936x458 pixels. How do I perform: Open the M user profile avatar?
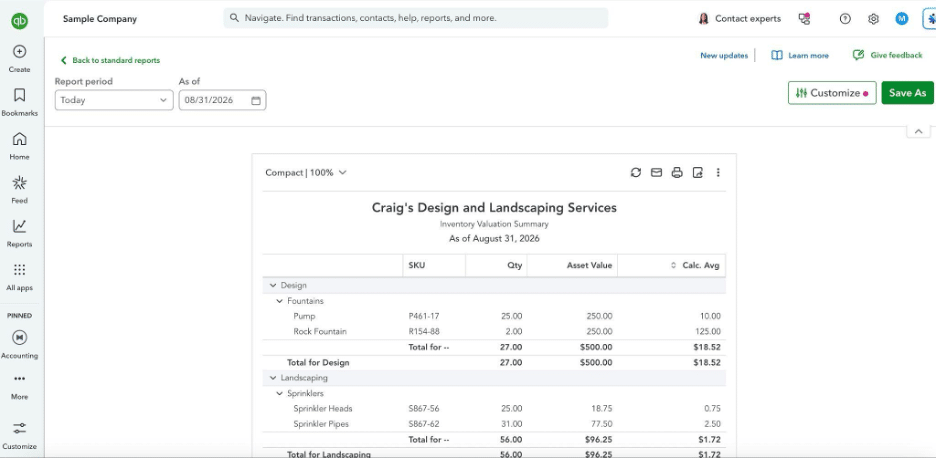(x=901, y=19)
